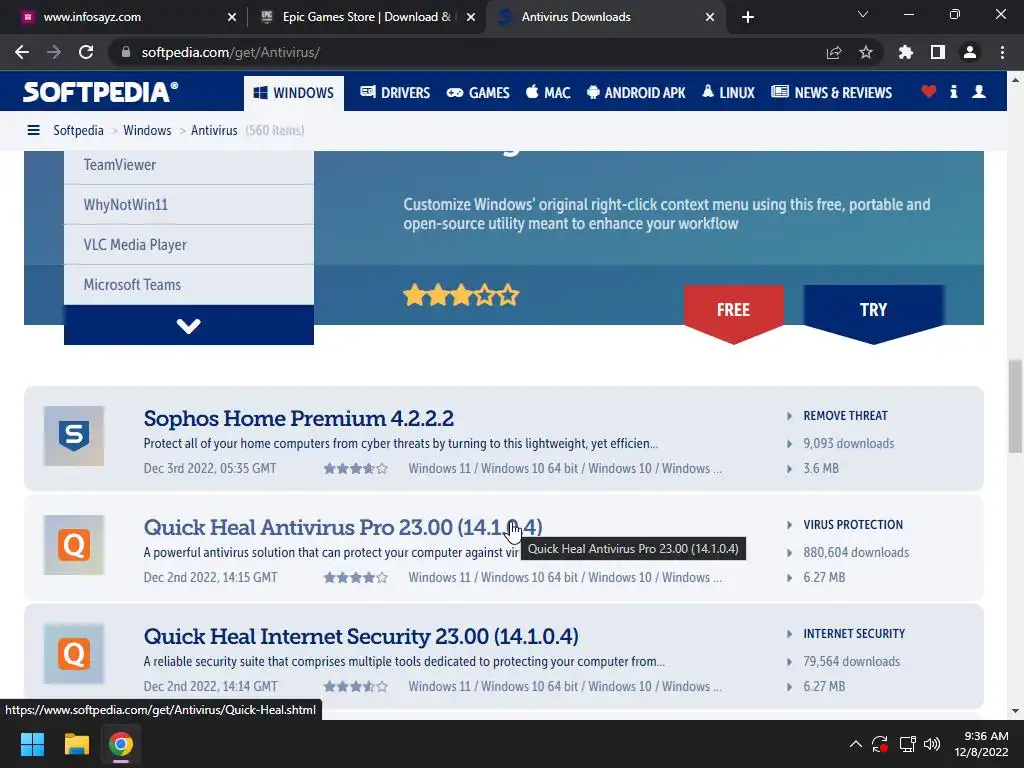The image size is (1024, 768).
Task: Close the Antivirus Downloads tab
Action: click(710, 17)
